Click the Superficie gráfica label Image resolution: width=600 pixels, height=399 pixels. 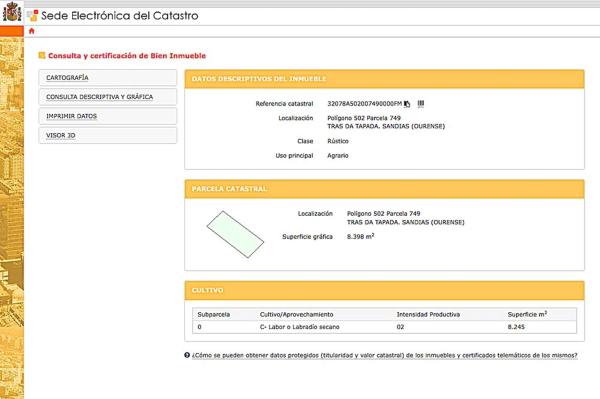[307, 237]
